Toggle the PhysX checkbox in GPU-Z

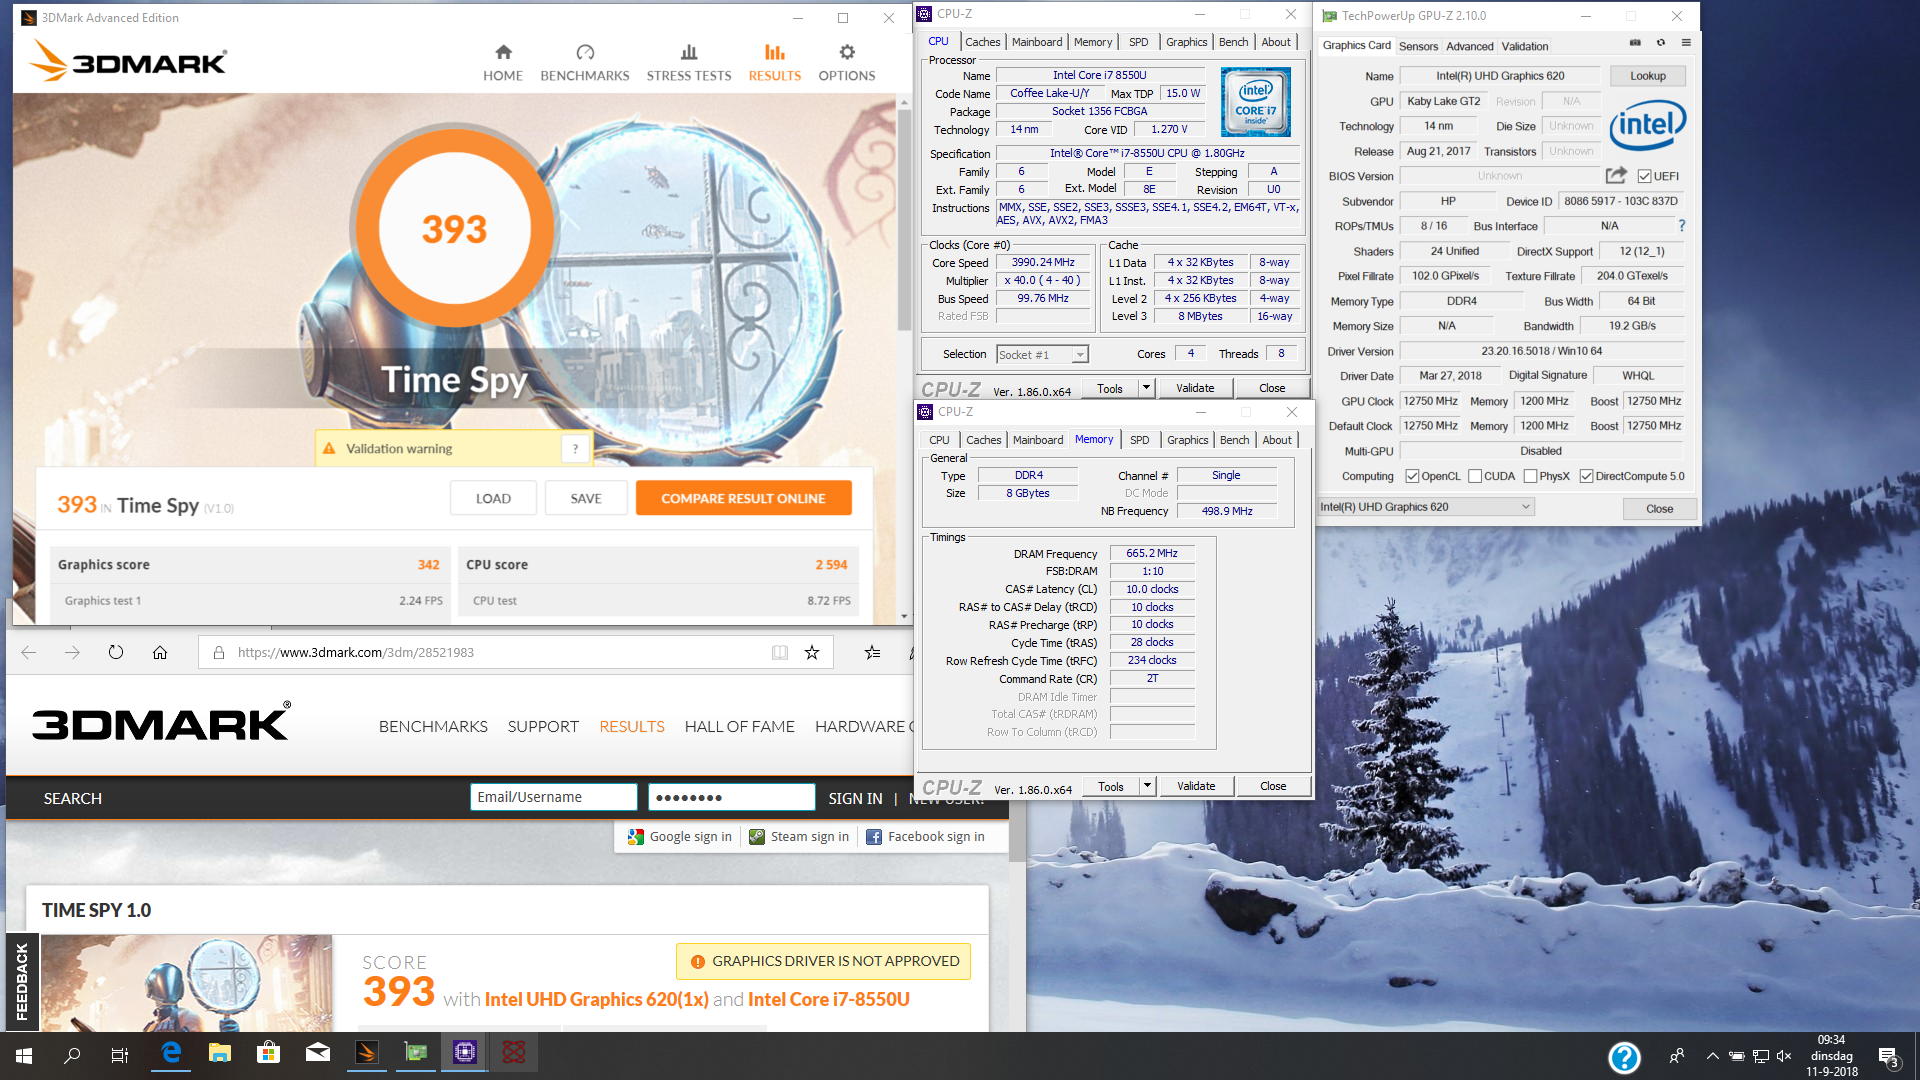1530,476
